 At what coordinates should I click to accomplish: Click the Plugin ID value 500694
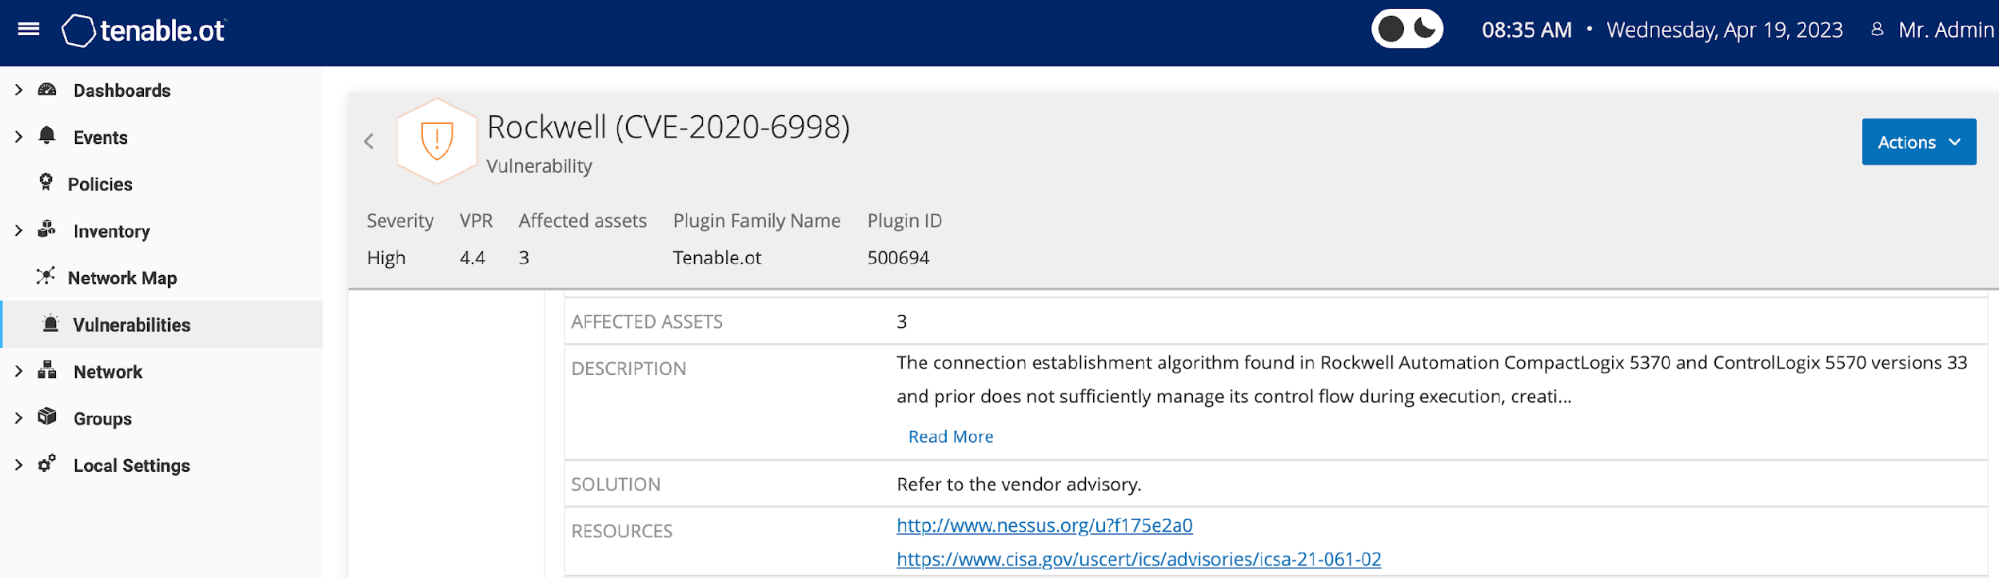(898, 258)
